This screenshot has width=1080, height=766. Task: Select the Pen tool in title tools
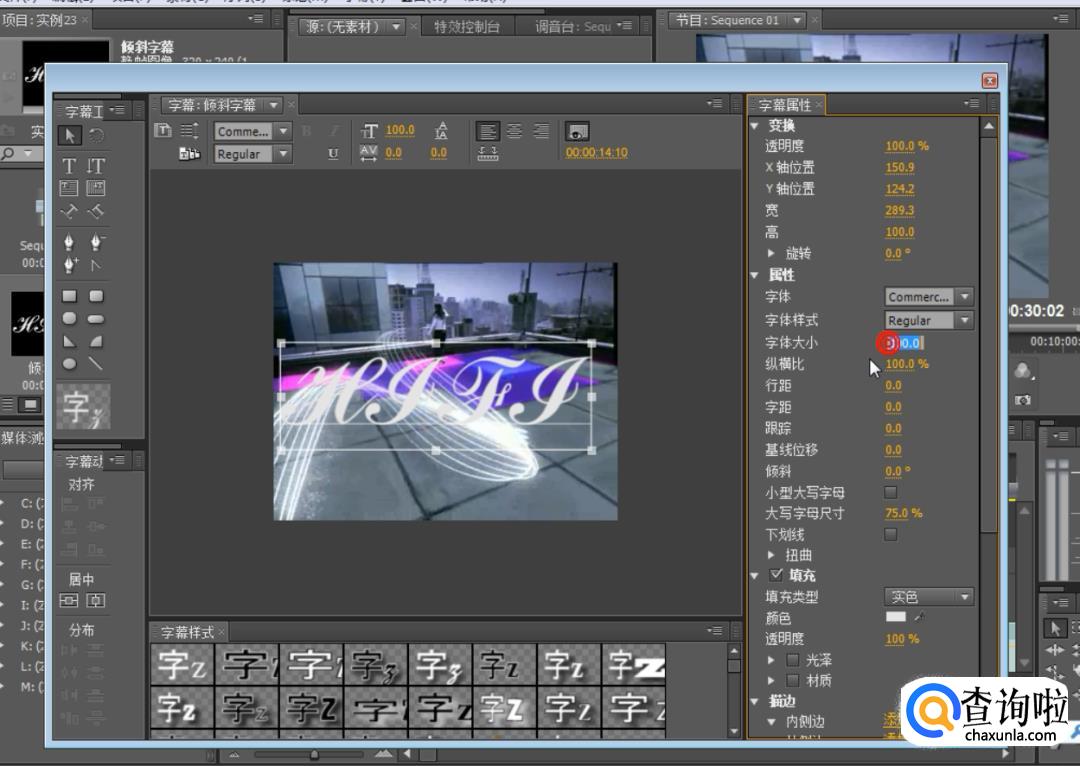(69, 243)
